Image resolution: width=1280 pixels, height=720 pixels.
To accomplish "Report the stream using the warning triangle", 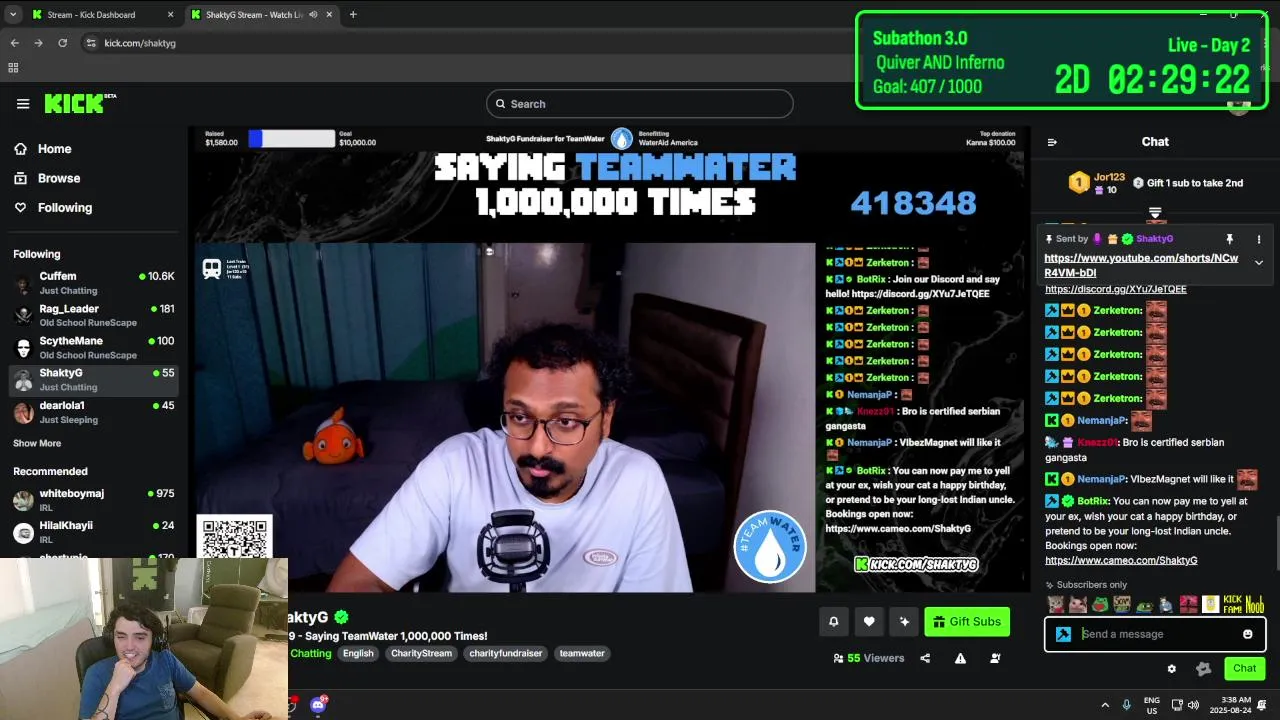I will [960, 658].
